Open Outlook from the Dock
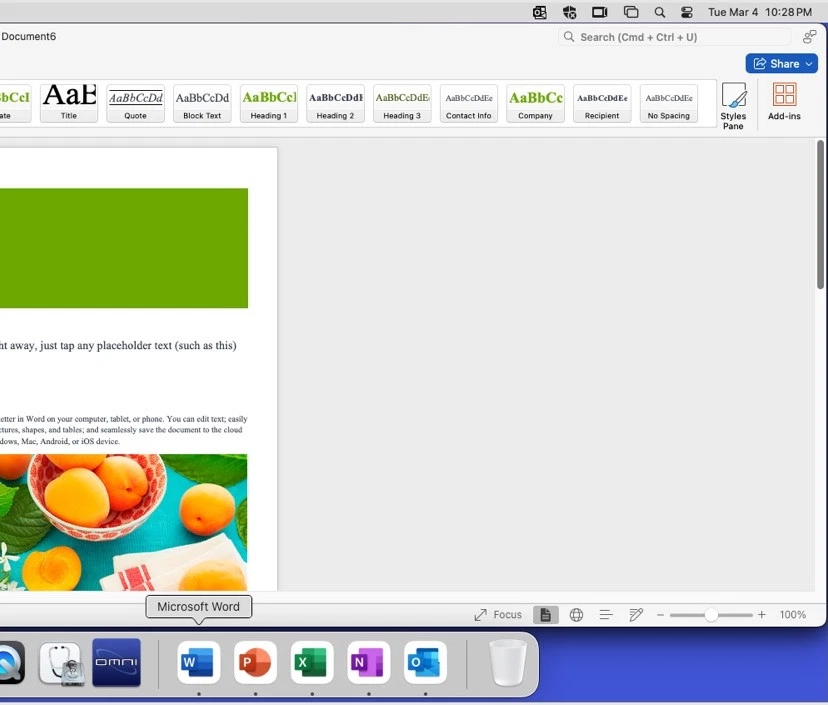 [424, 662]
